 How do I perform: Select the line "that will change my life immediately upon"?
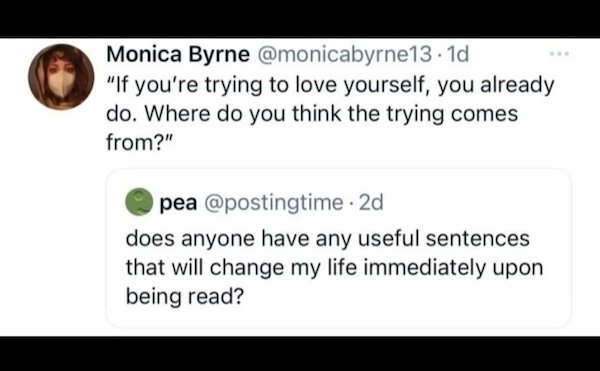pos(334,268)
